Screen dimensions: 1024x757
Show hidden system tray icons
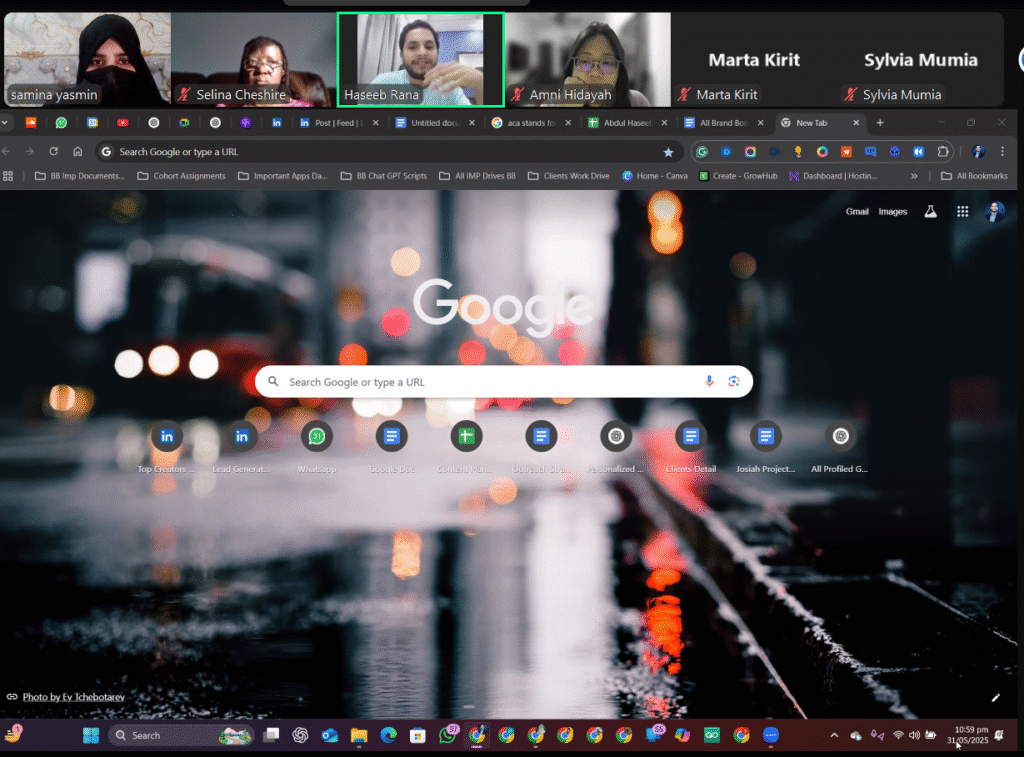coord(834,736)
